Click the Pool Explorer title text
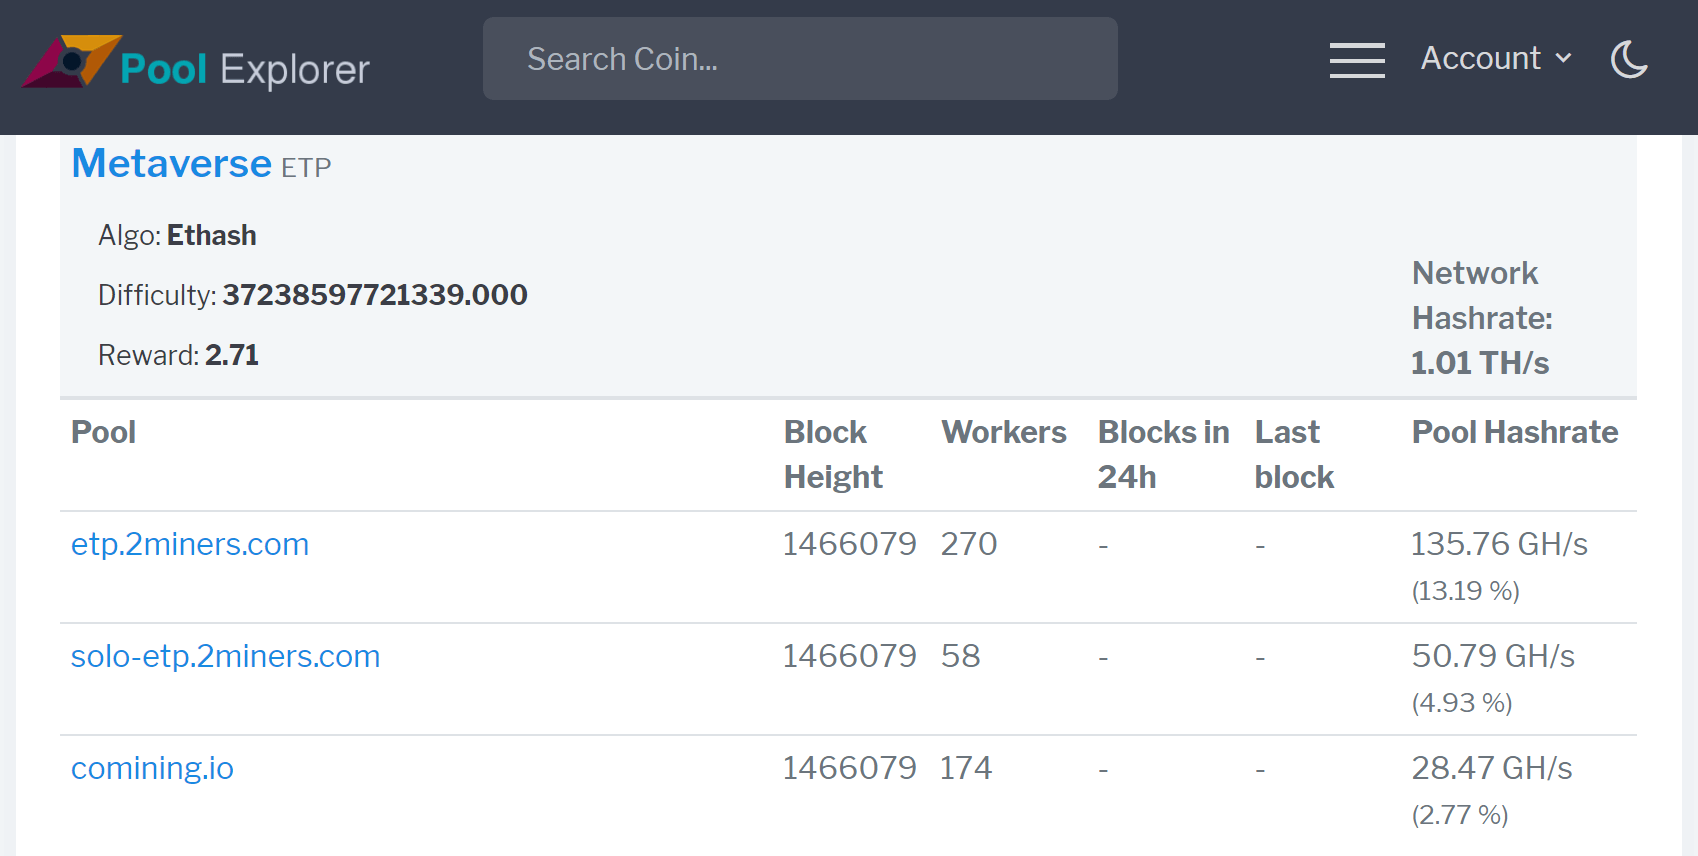Screen dimensions: 1698x856 coord(245,69)
